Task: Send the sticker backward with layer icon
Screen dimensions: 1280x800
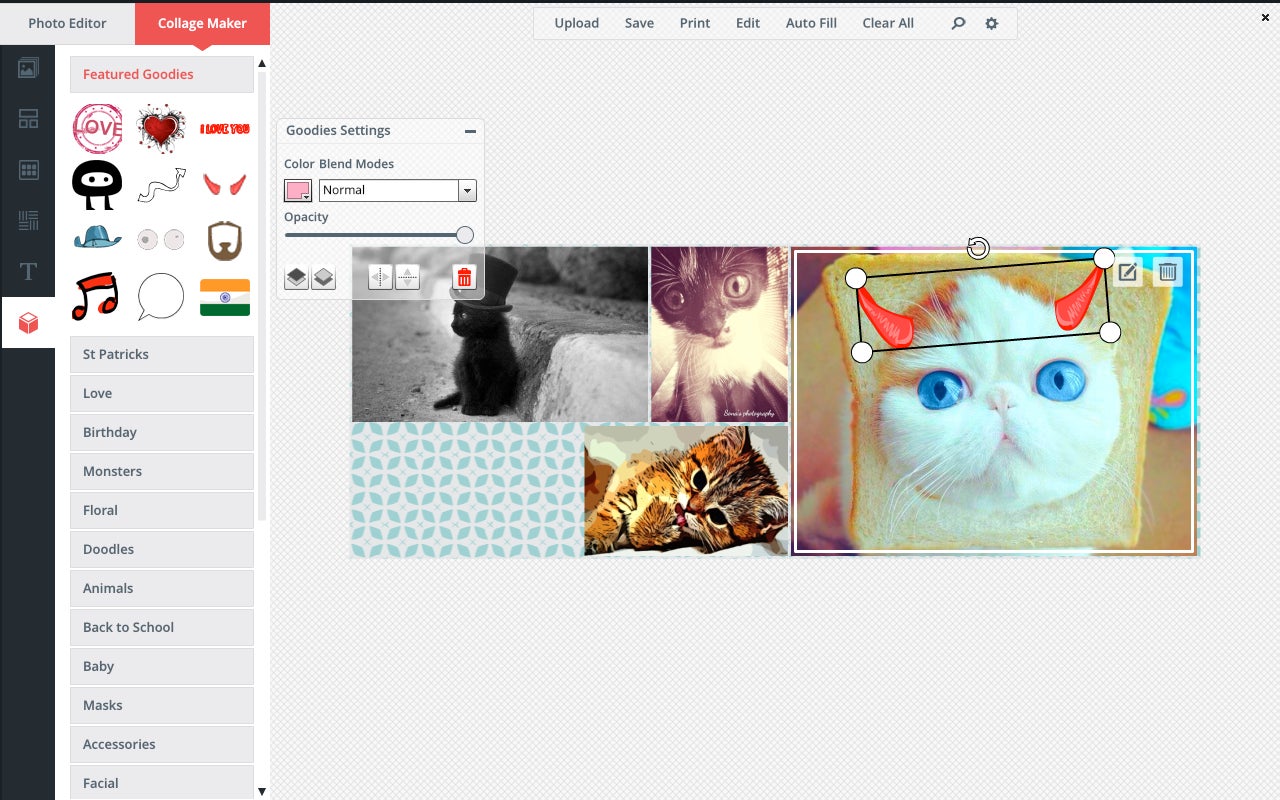Action: pos(321,277)
